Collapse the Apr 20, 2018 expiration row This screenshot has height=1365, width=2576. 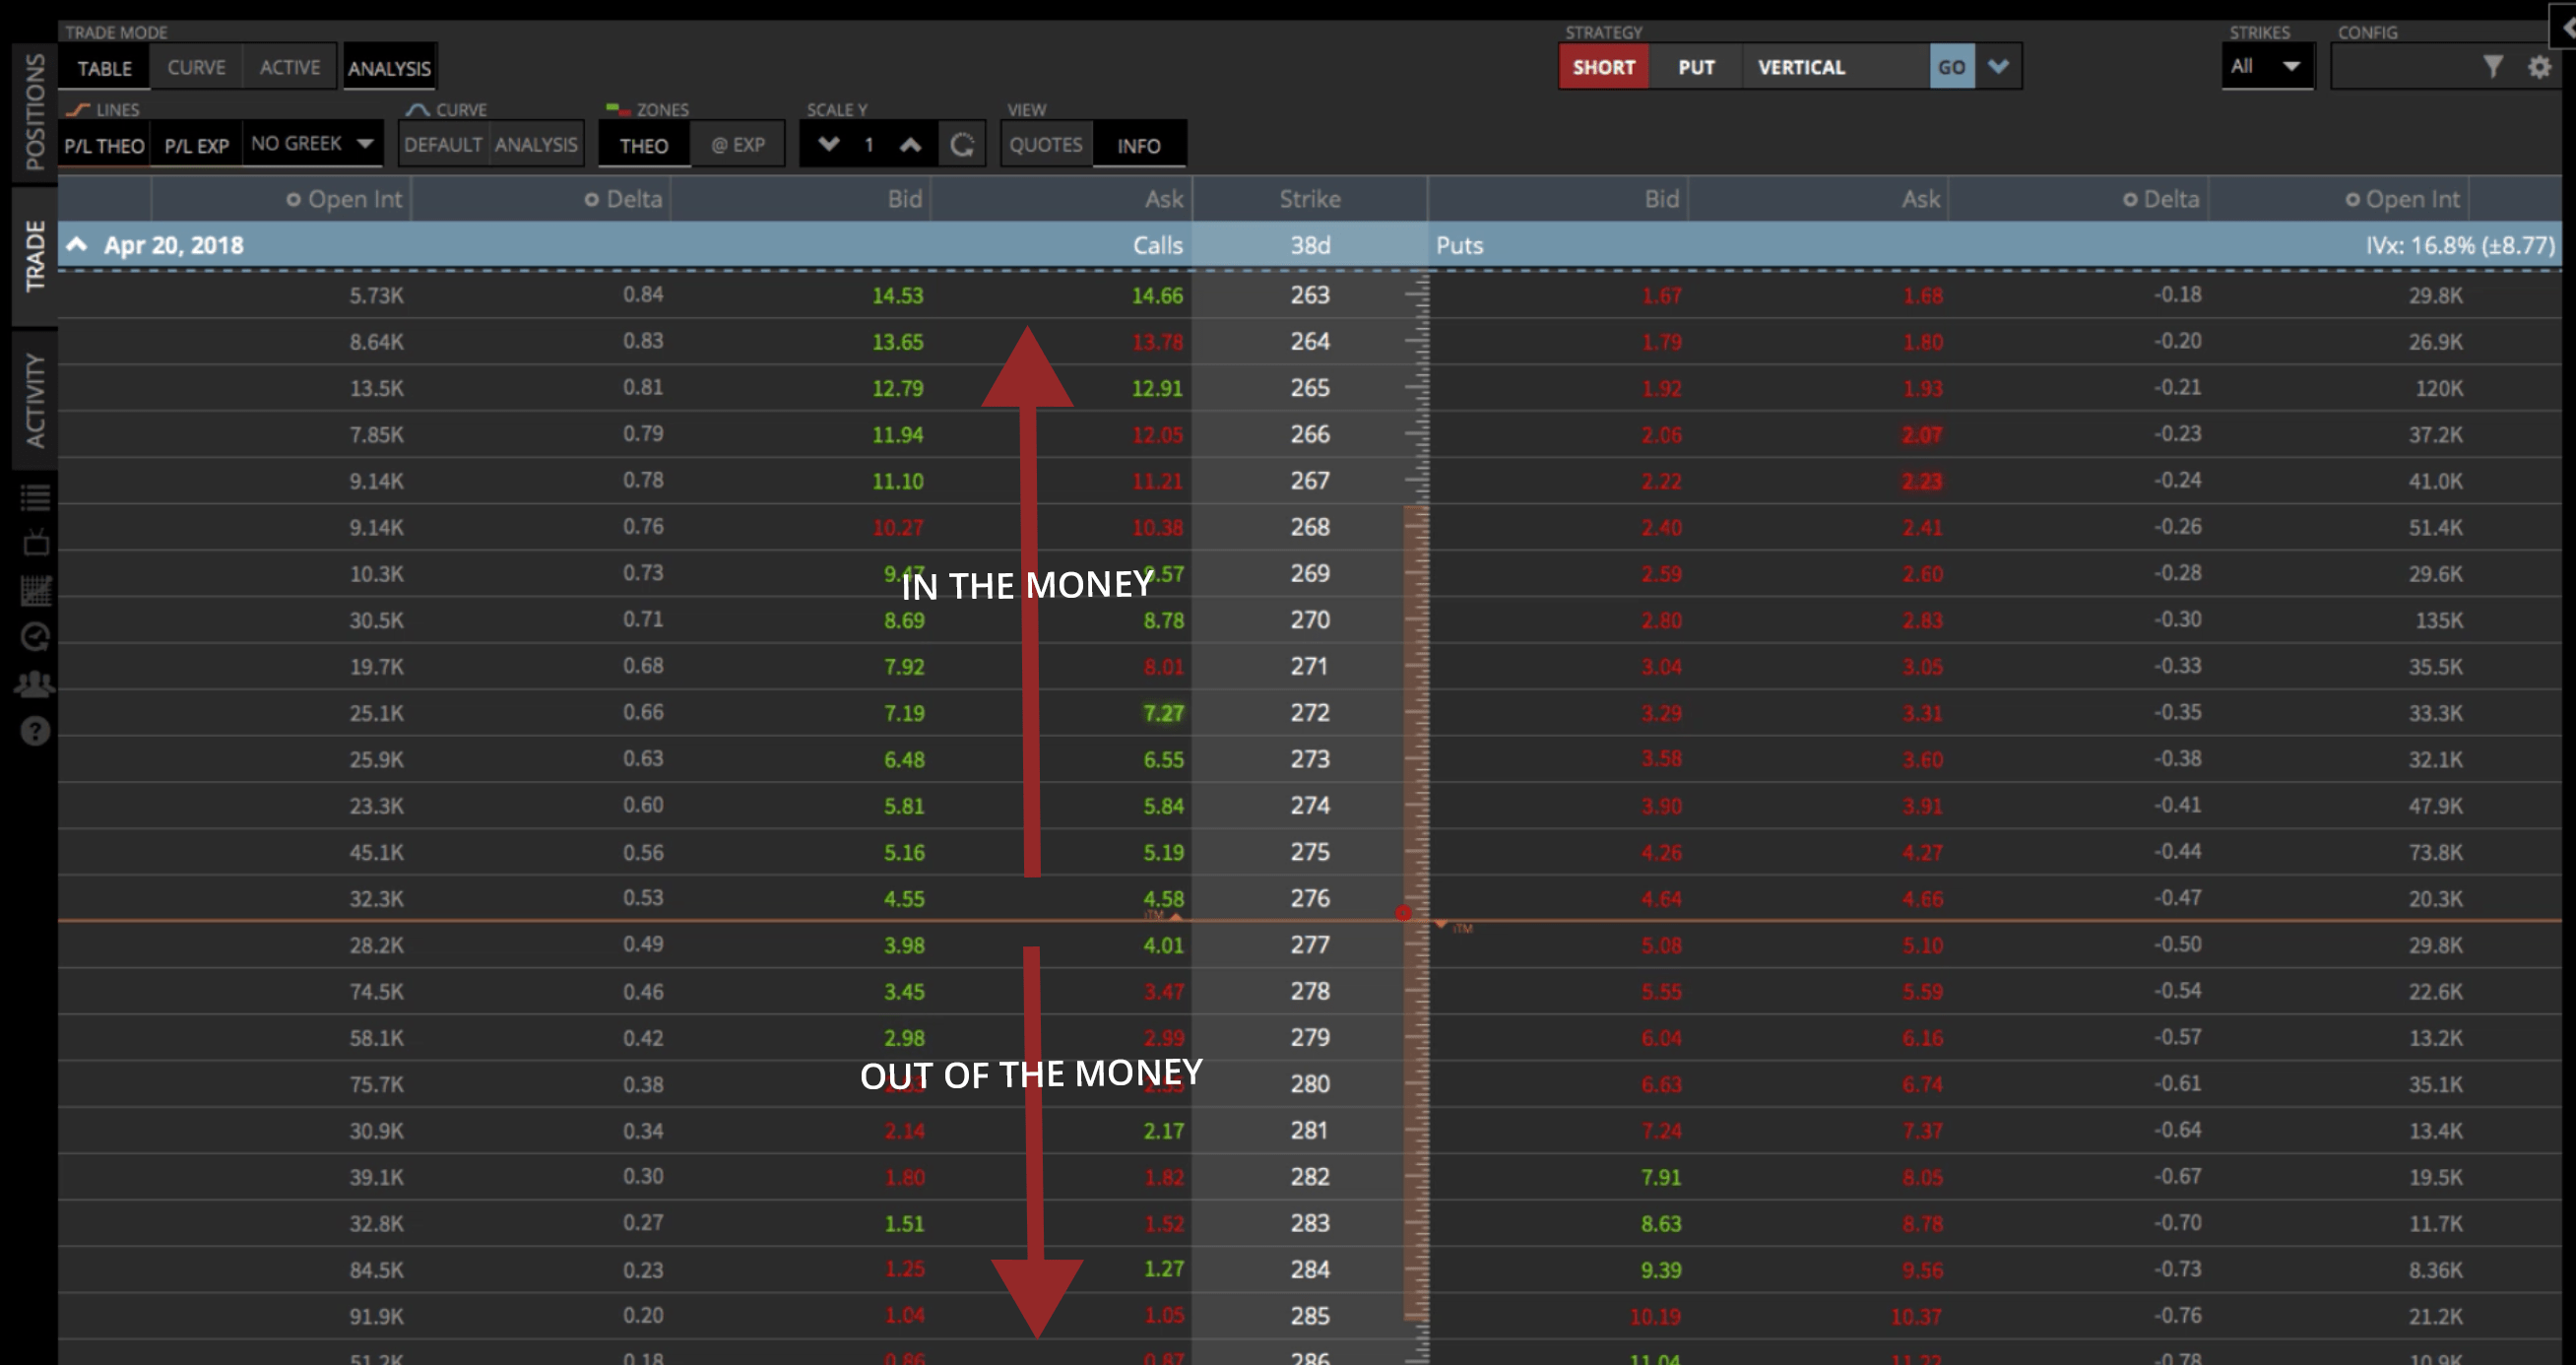click(77, 245)
